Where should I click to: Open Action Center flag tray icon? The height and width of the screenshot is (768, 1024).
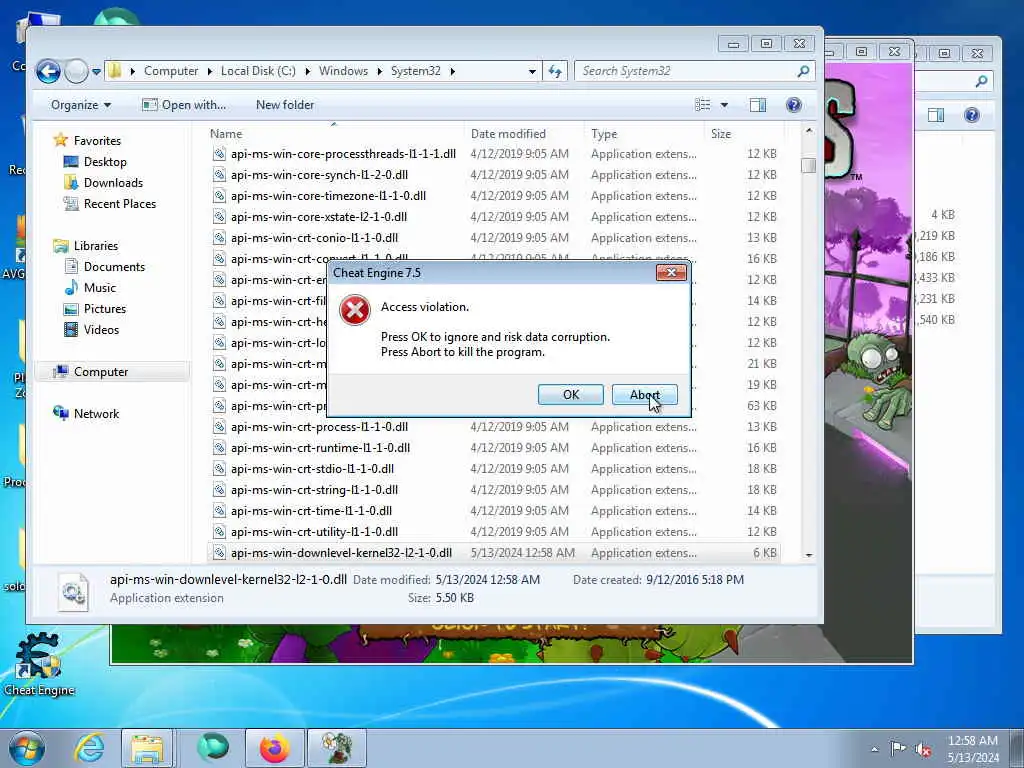(x=898, y=748)
